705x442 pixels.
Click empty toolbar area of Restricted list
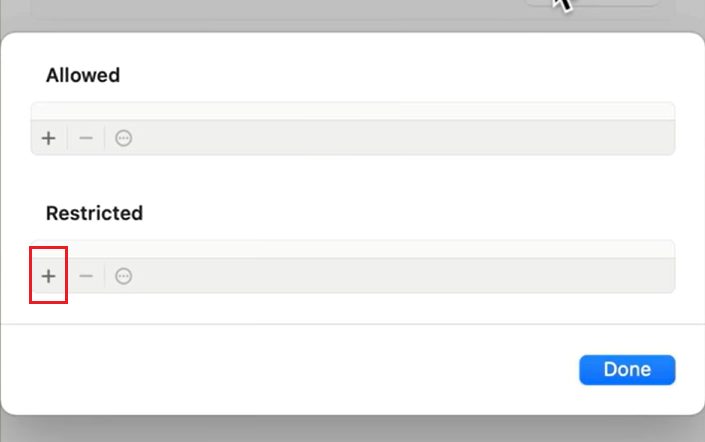click(x=400, y=276)
